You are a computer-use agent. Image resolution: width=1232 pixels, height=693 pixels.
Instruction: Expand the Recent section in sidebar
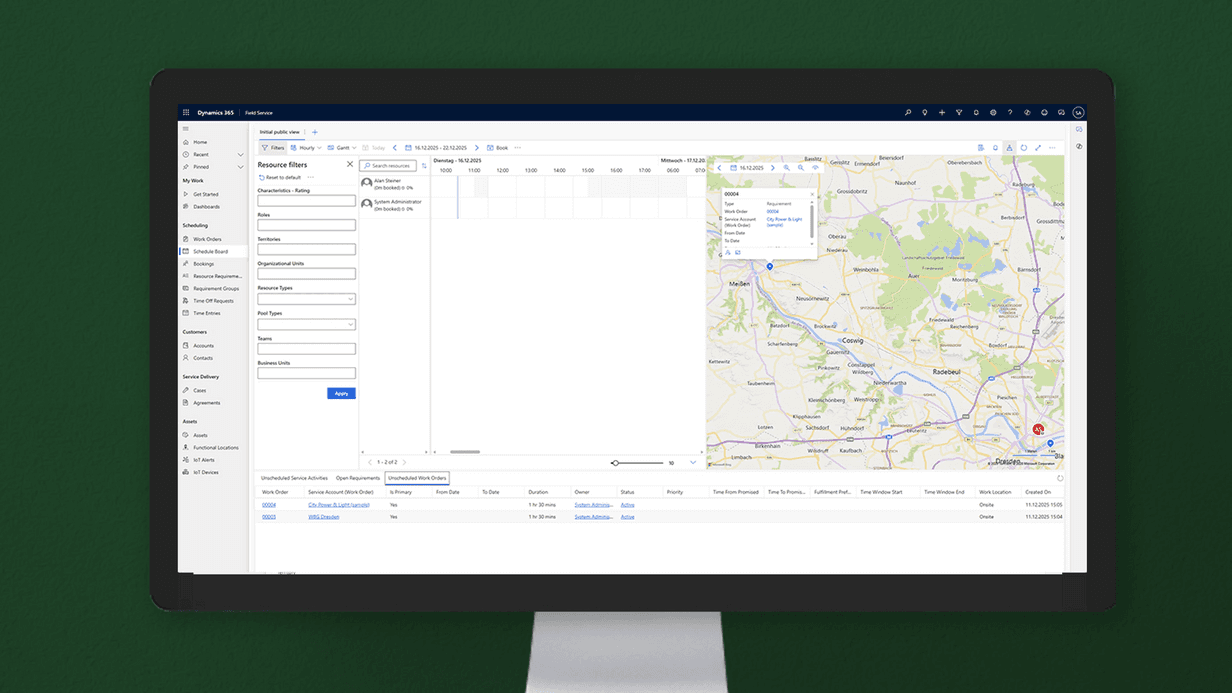tap(240, 155)
